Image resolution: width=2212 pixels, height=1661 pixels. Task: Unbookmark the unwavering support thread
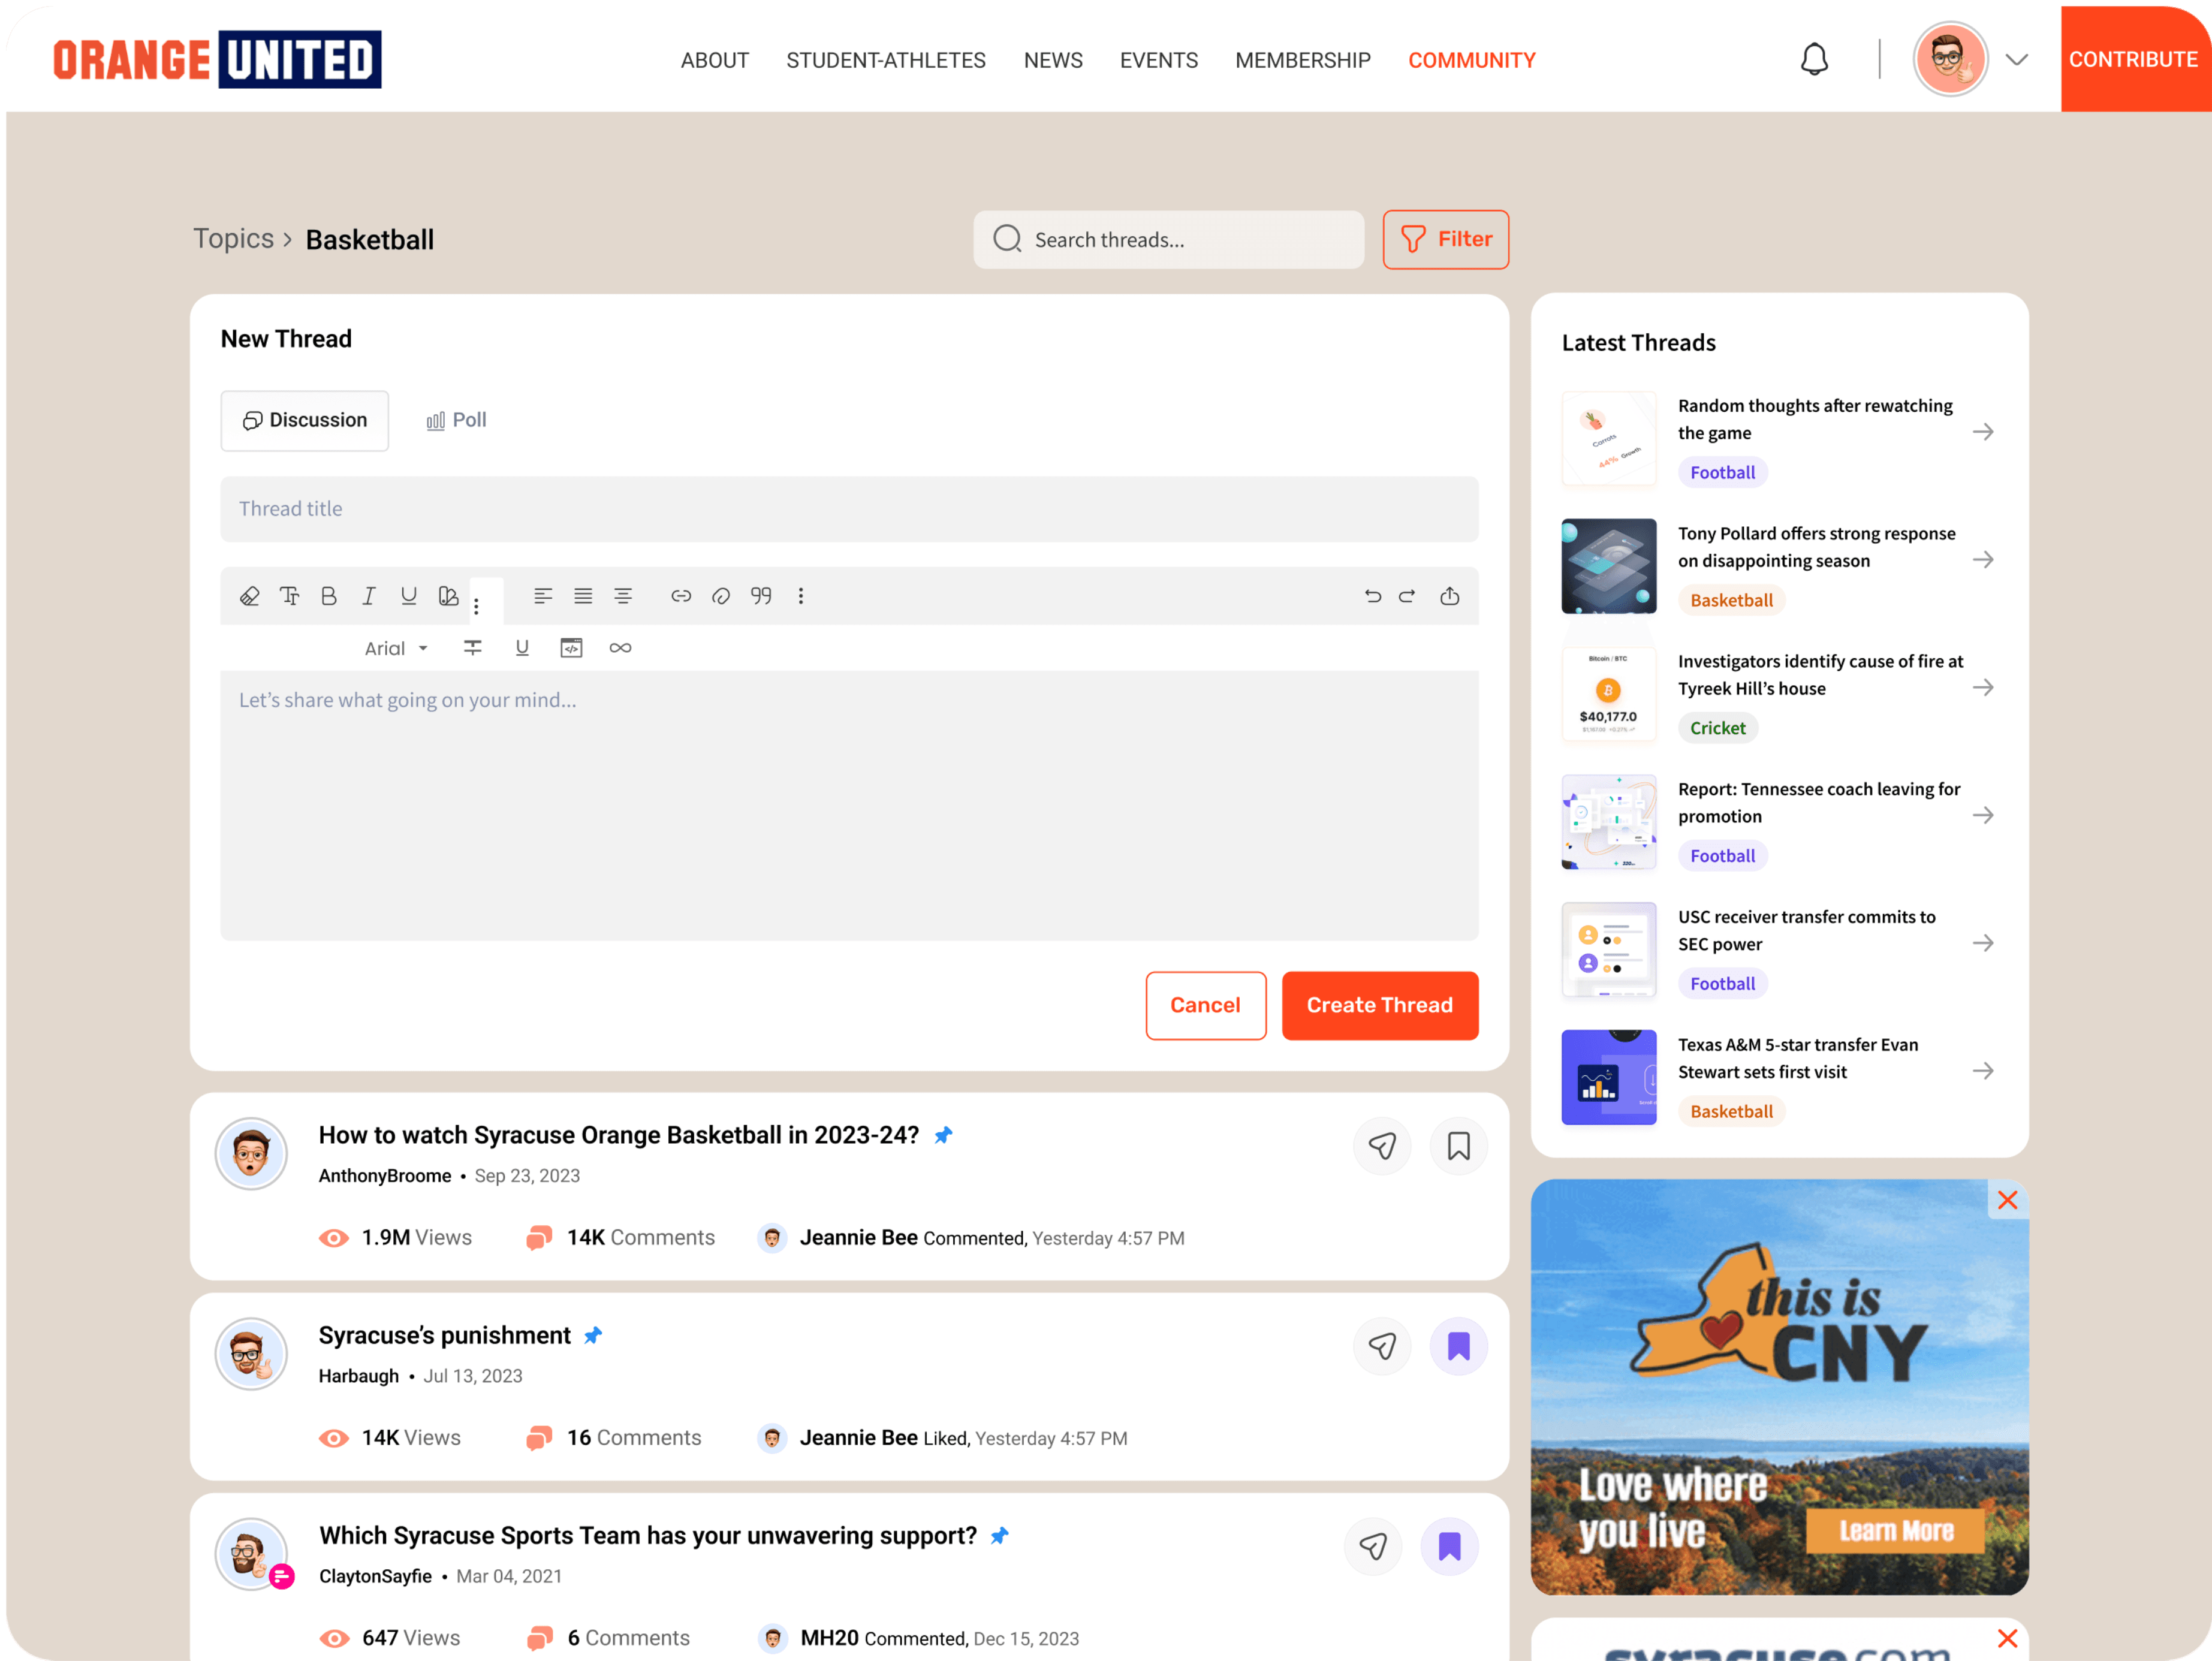pyautogui.click(x=1449, y=1546)
